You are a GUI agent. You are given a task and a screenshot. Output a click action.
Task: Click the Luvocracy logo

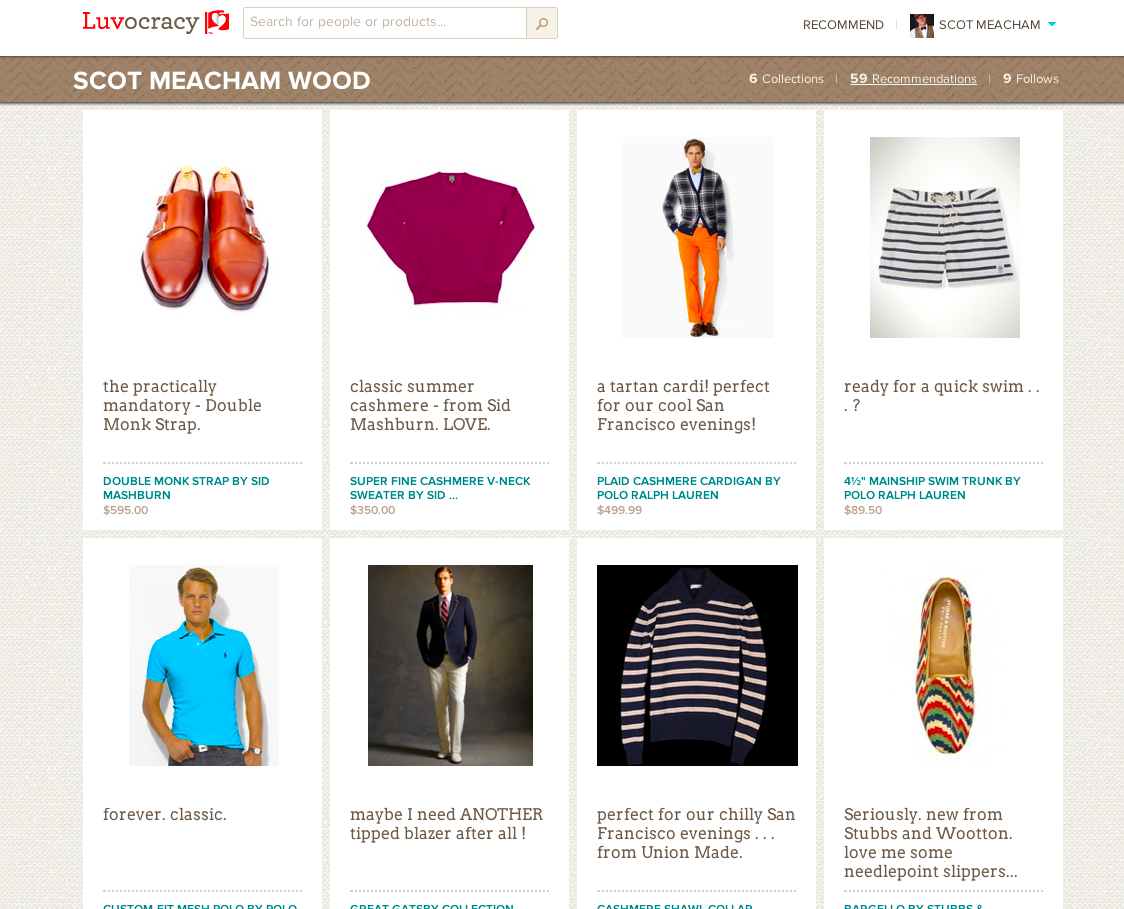[x=156, y=22]
